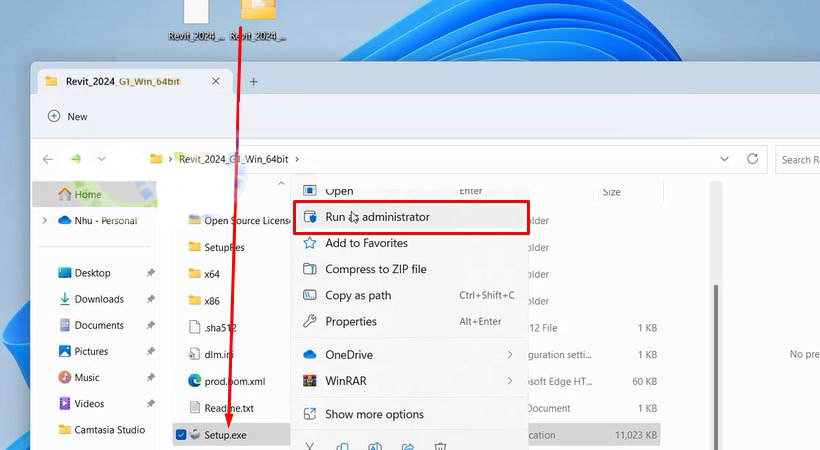Click the Size column header
Image resolution: width=820 pixels, height=450 pixels.
[611, 192]
